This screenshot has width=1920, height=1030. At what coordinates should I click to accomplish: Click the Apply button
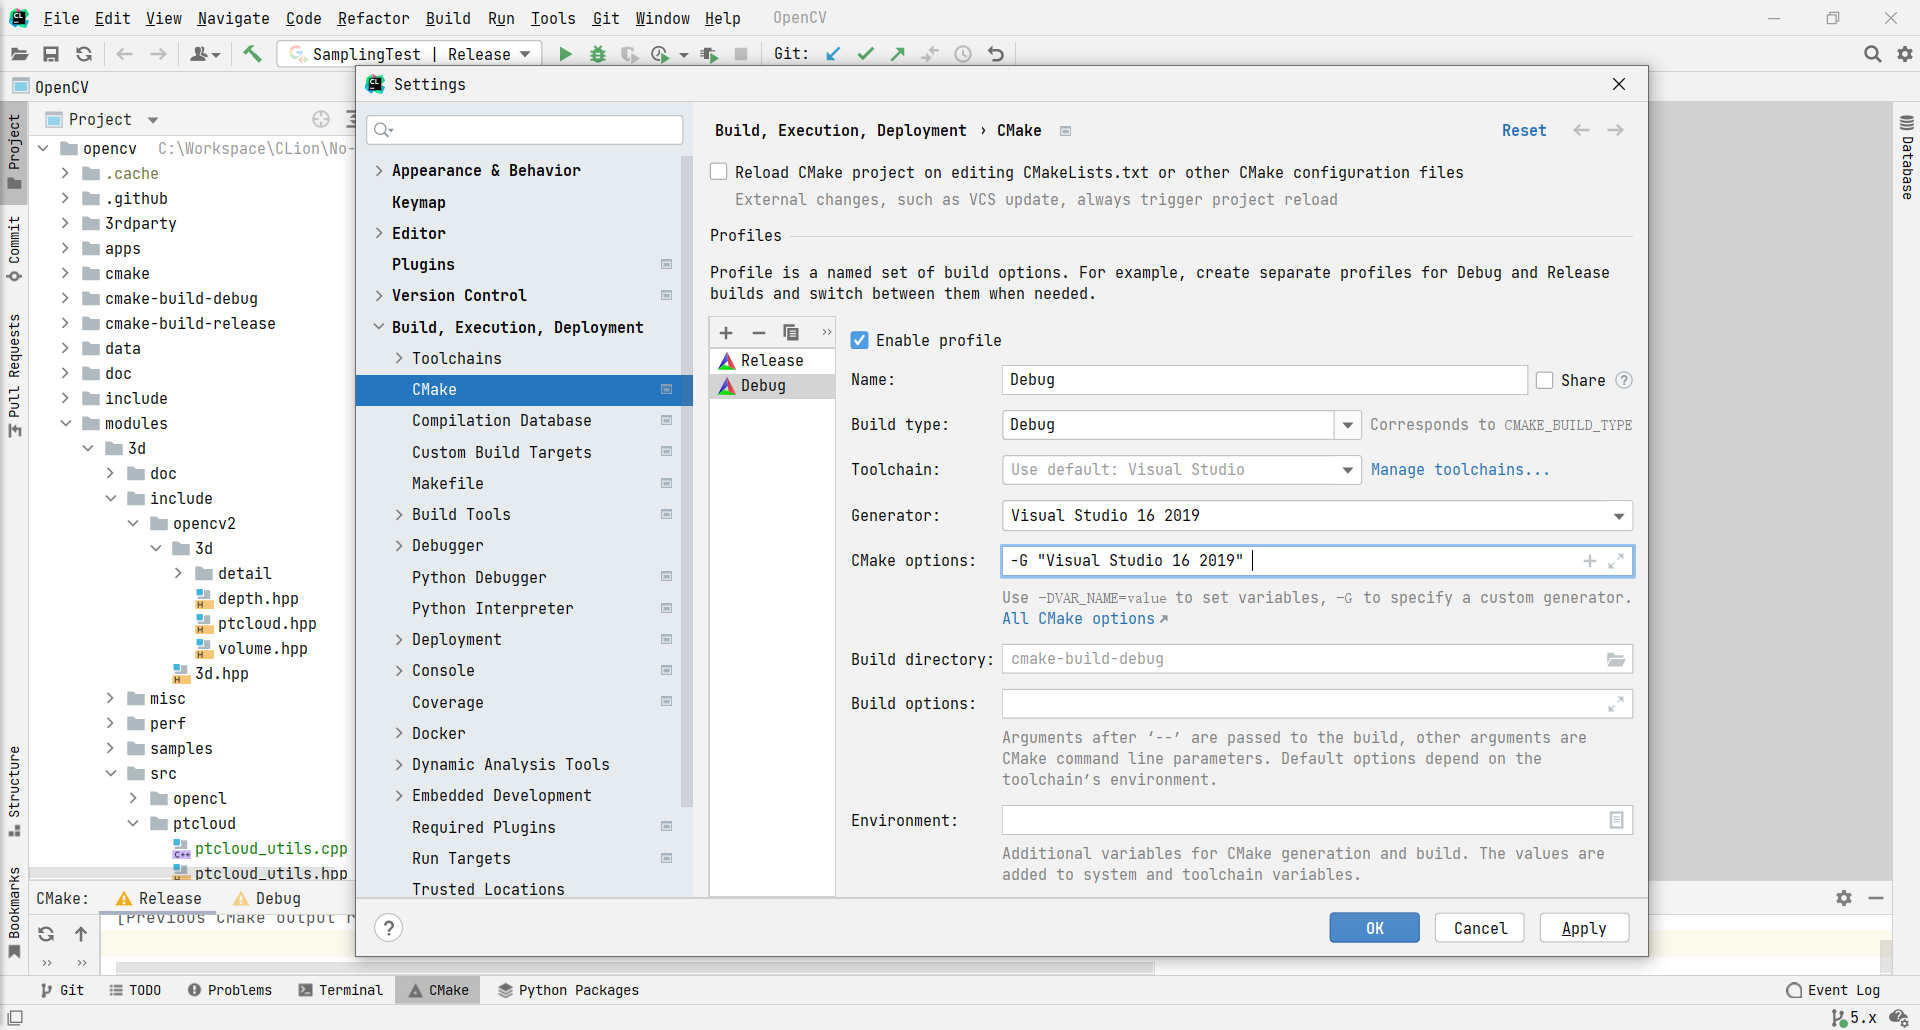[1583, 927]
